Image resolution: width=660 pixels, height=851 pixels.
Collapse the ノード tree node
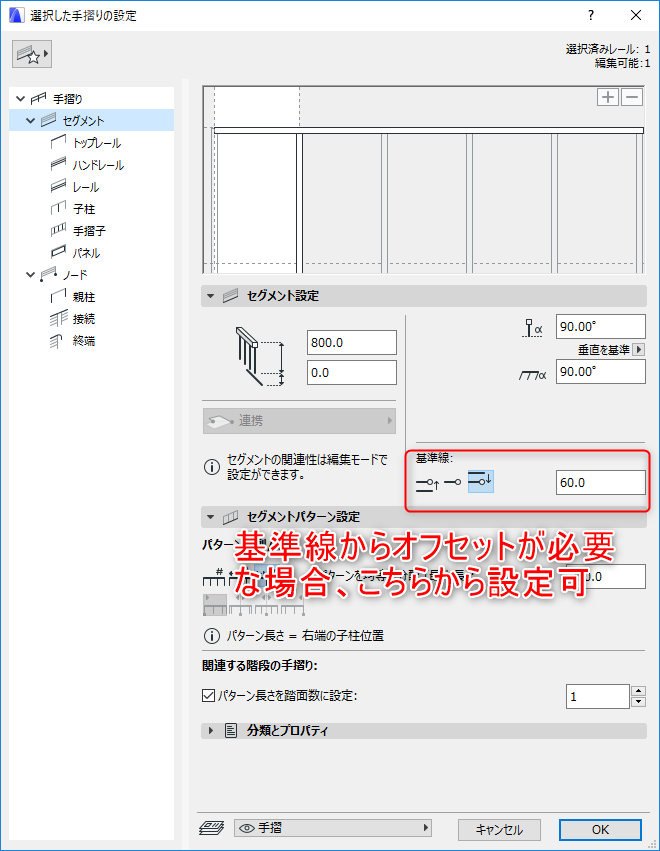30,275
